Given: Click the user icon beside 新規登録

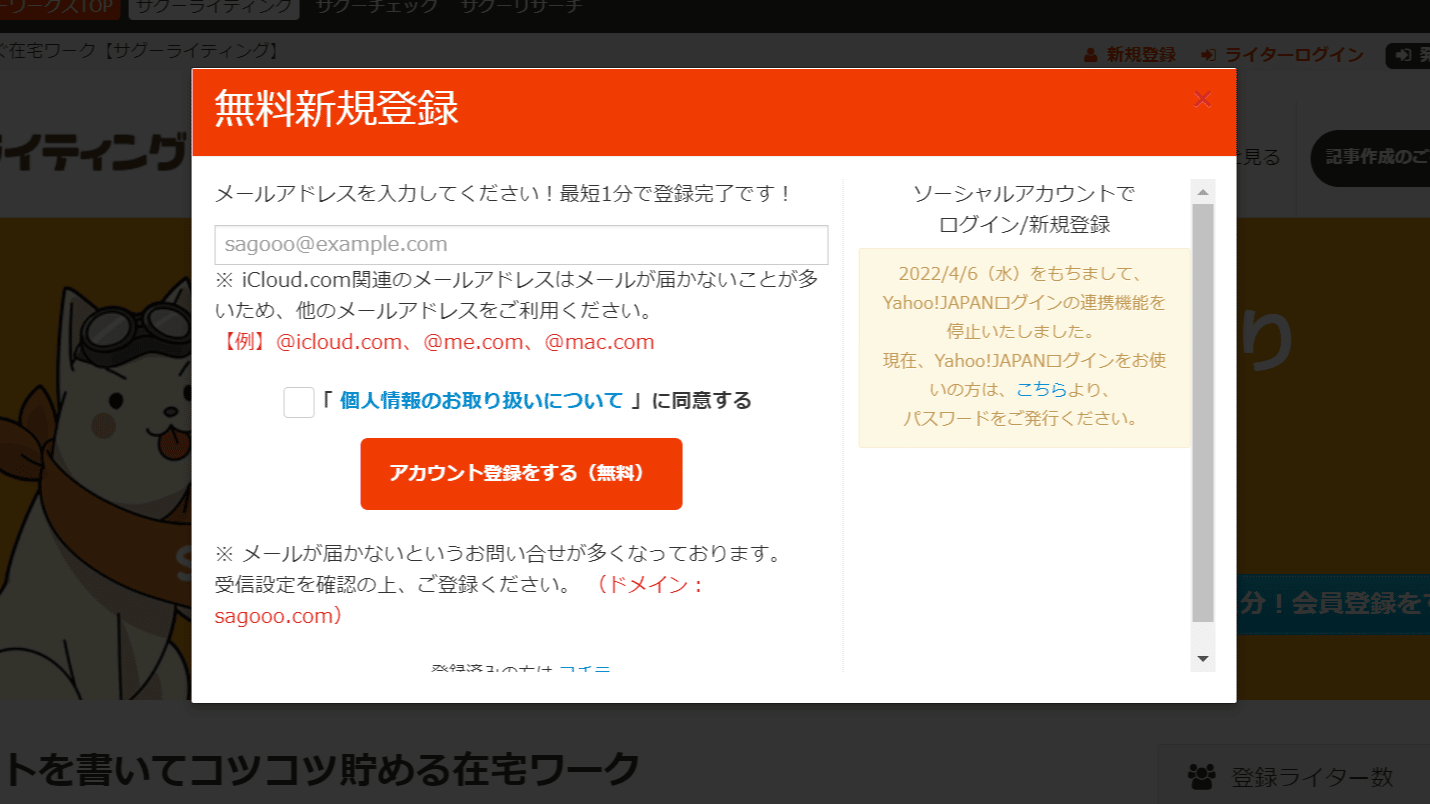Looking at the screenshot, I should point(1091,55).
